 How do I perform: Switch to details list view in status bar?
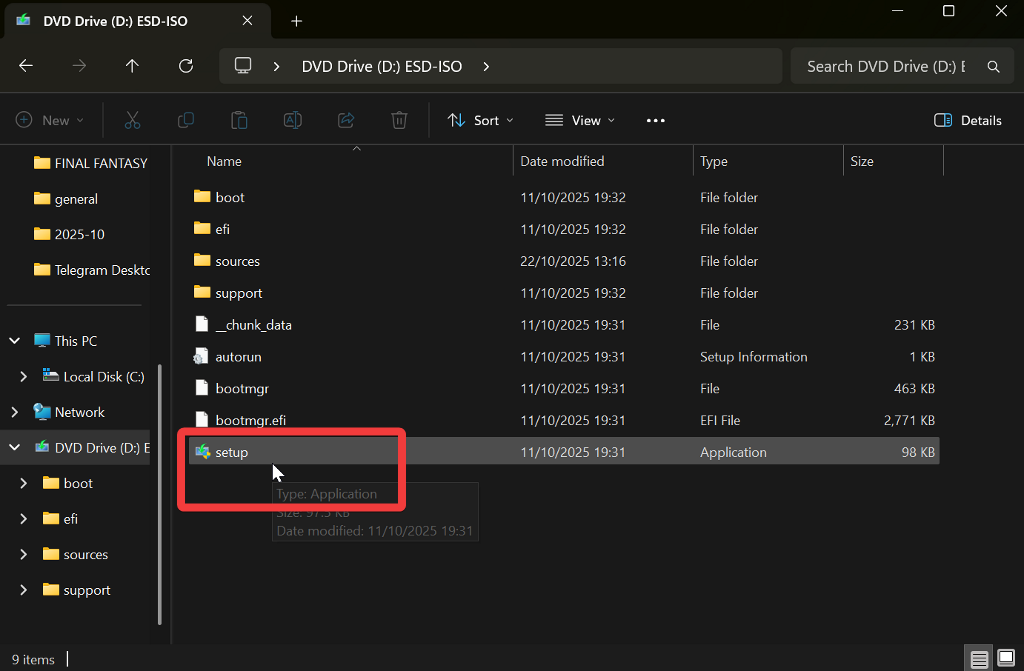979,659
